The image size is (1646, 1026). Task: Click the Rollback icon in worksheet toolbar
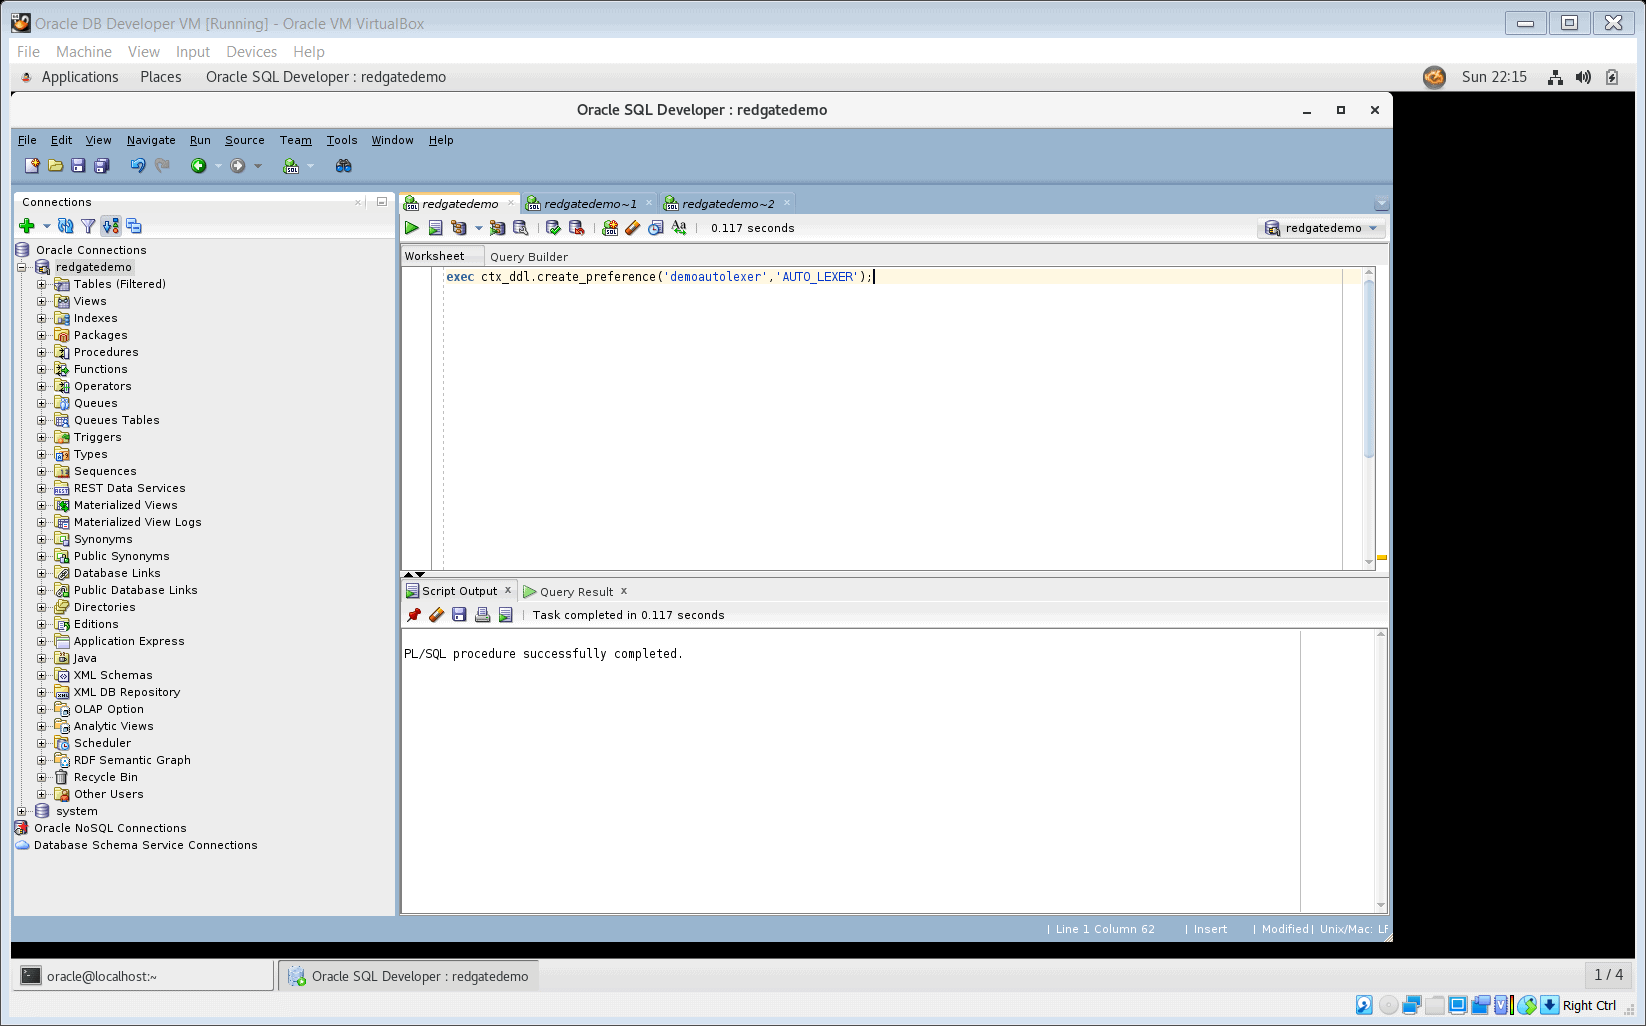click(576, 228)
